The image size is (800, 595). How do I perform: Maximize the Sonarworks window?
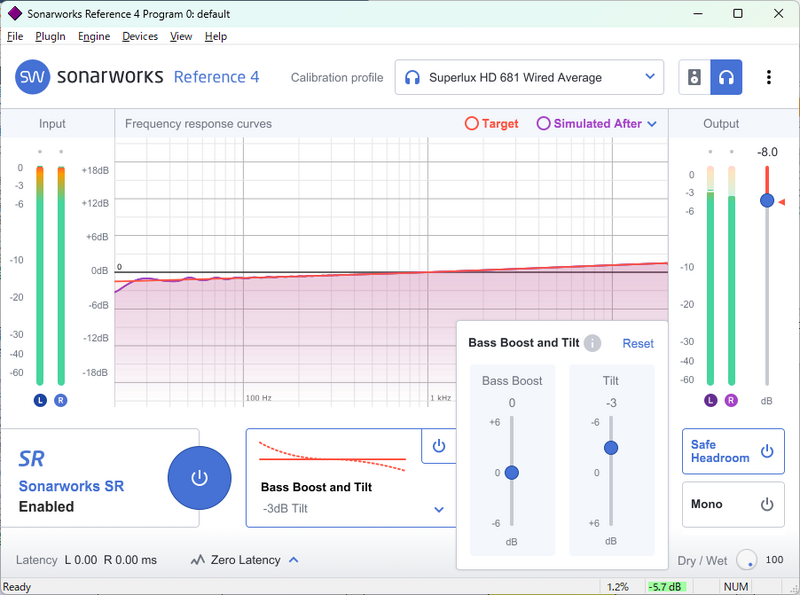(x=738, y=14)
